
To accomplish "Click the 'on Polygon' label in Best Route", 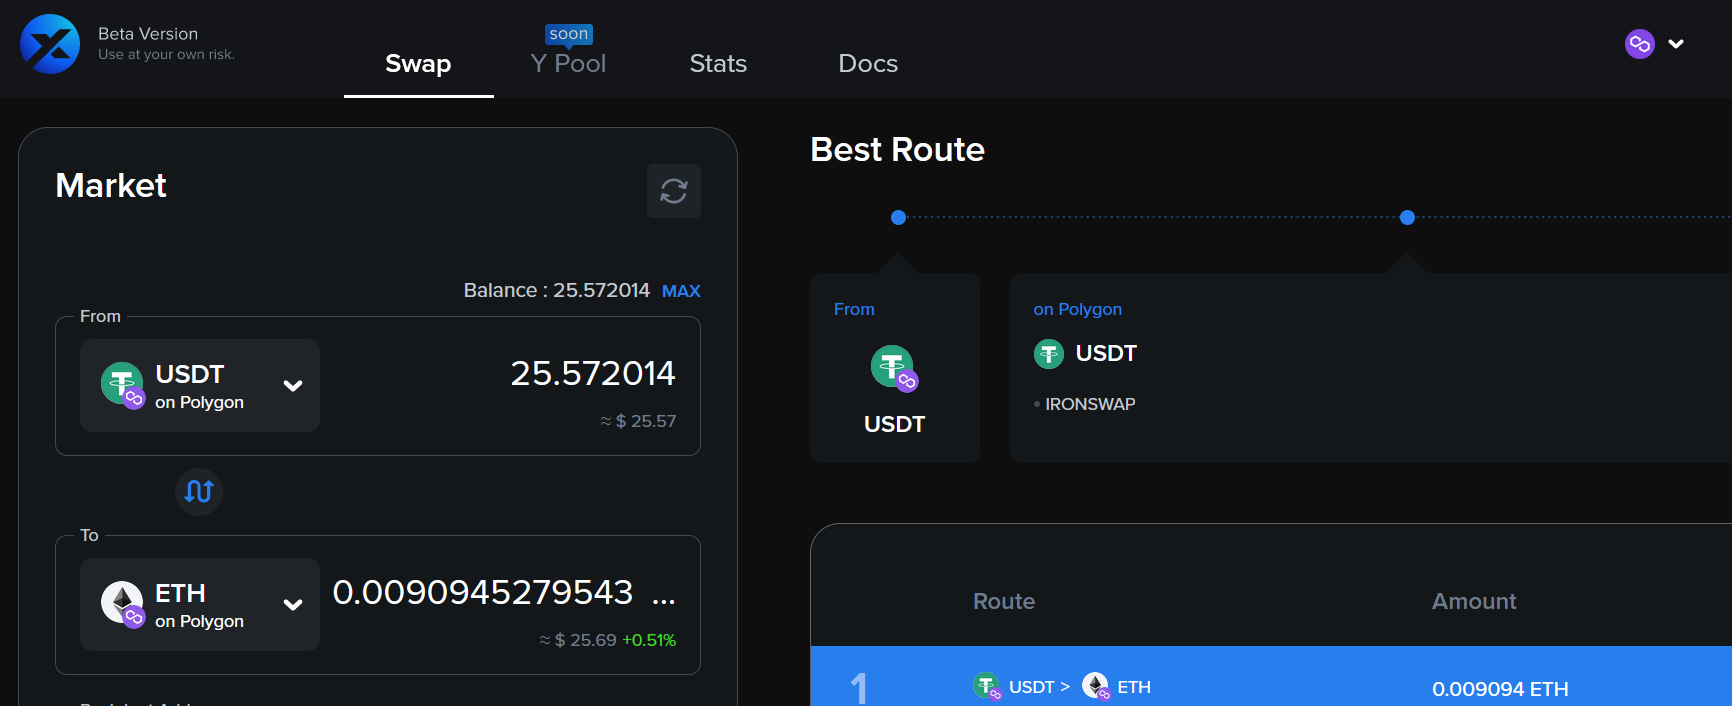I will (x=1078, y=309).
